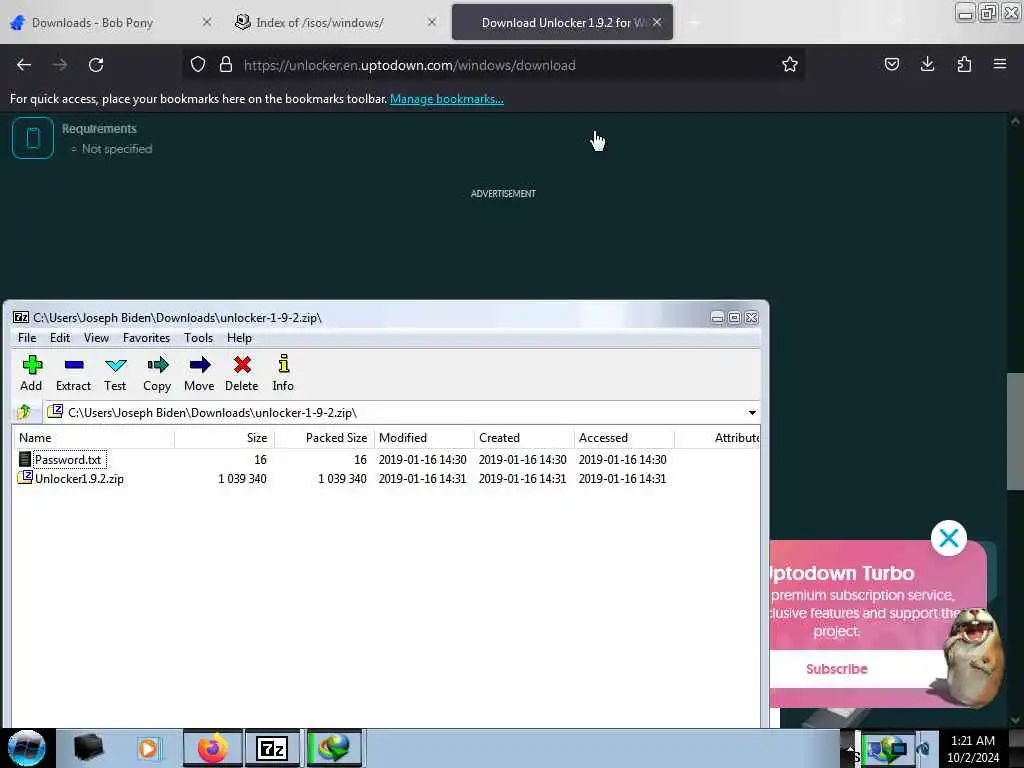1024x768 pixels.
Task: Close the Index of /isos/windows/ tab
Action: [x=432, y=22]
